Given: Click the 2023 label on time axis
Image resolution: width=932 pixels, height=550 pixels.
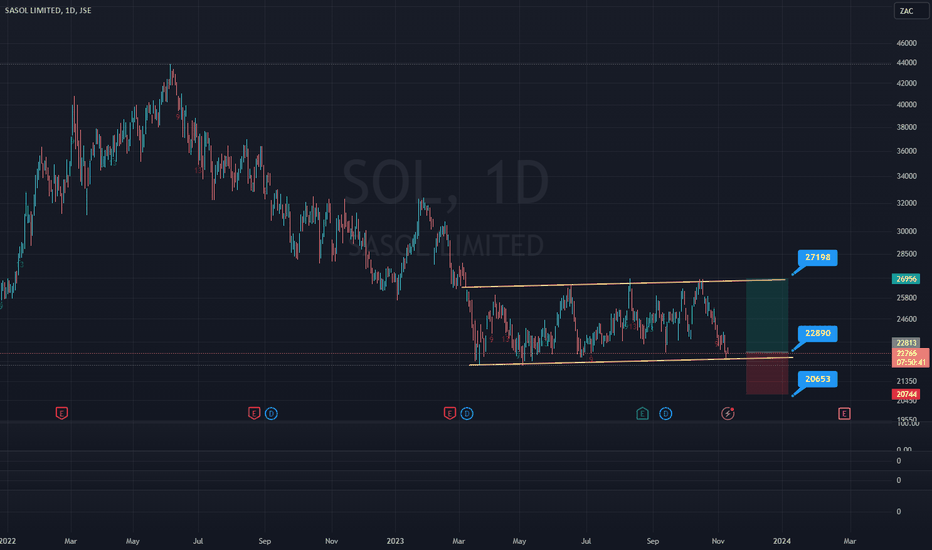Looking at the screenshot, I should pos(395,541).
